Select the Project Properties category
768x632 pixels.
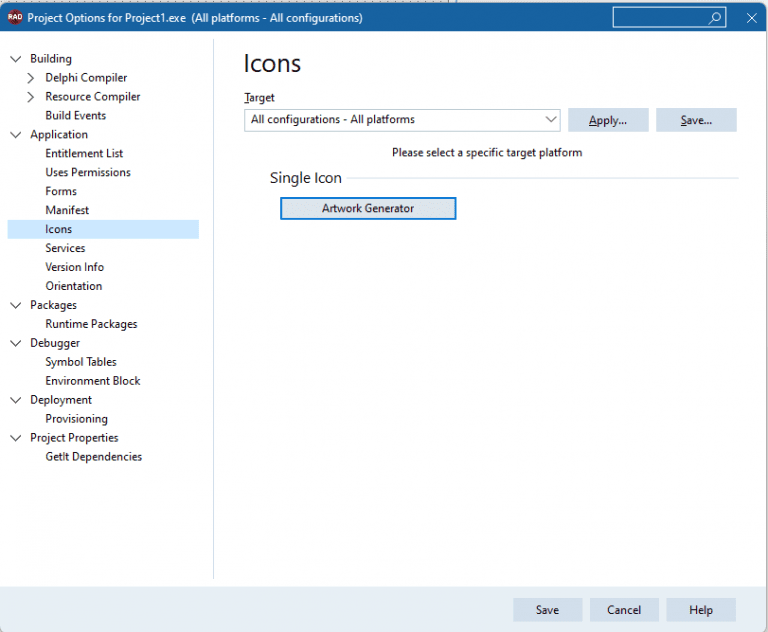tap(74, 438)
